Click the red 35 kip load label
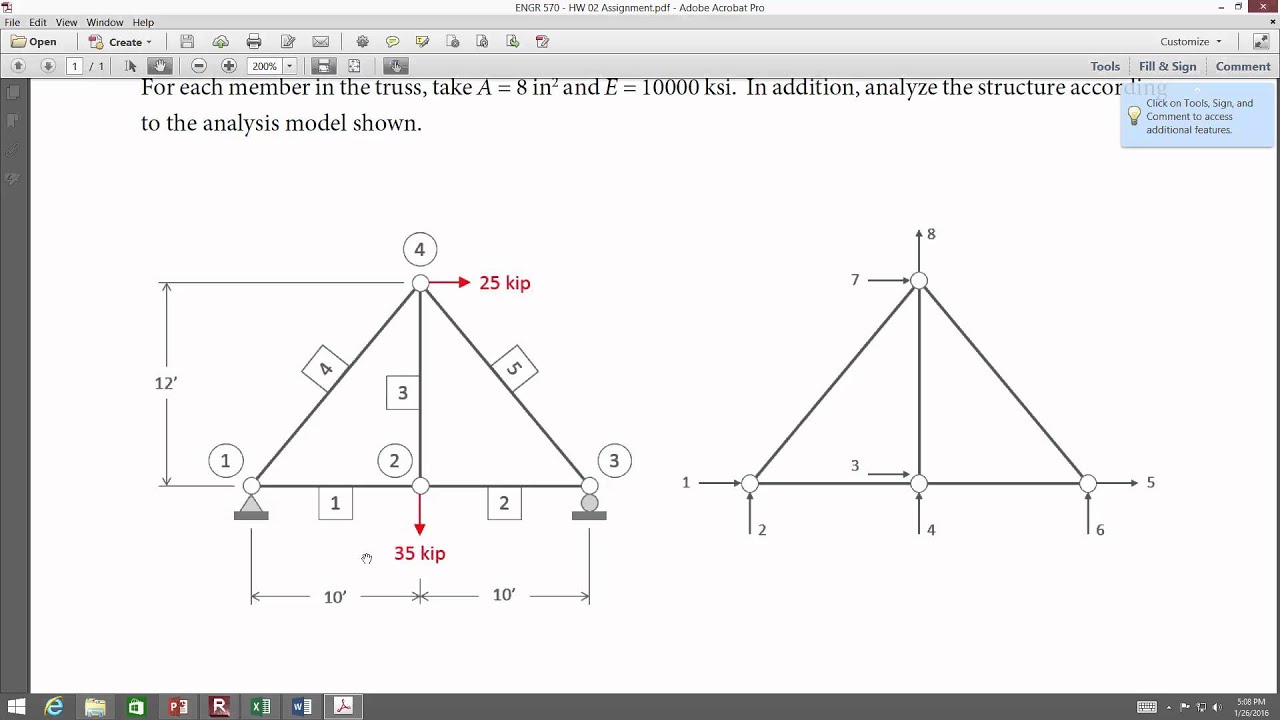Viewport: 1280px width, 720px height. click(x=419, y=553)
